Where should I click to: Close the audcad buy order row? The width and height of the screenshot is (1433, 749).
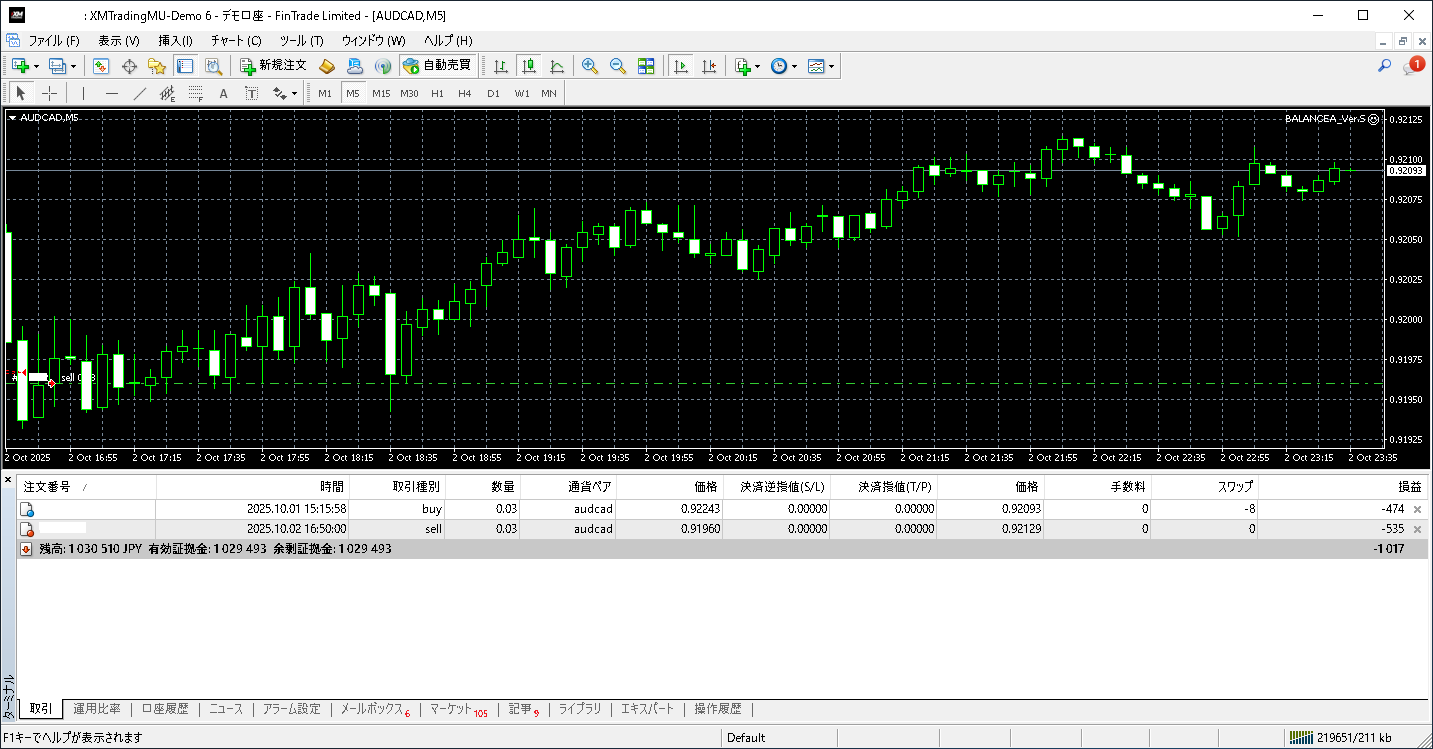(x=1417, y=509)
